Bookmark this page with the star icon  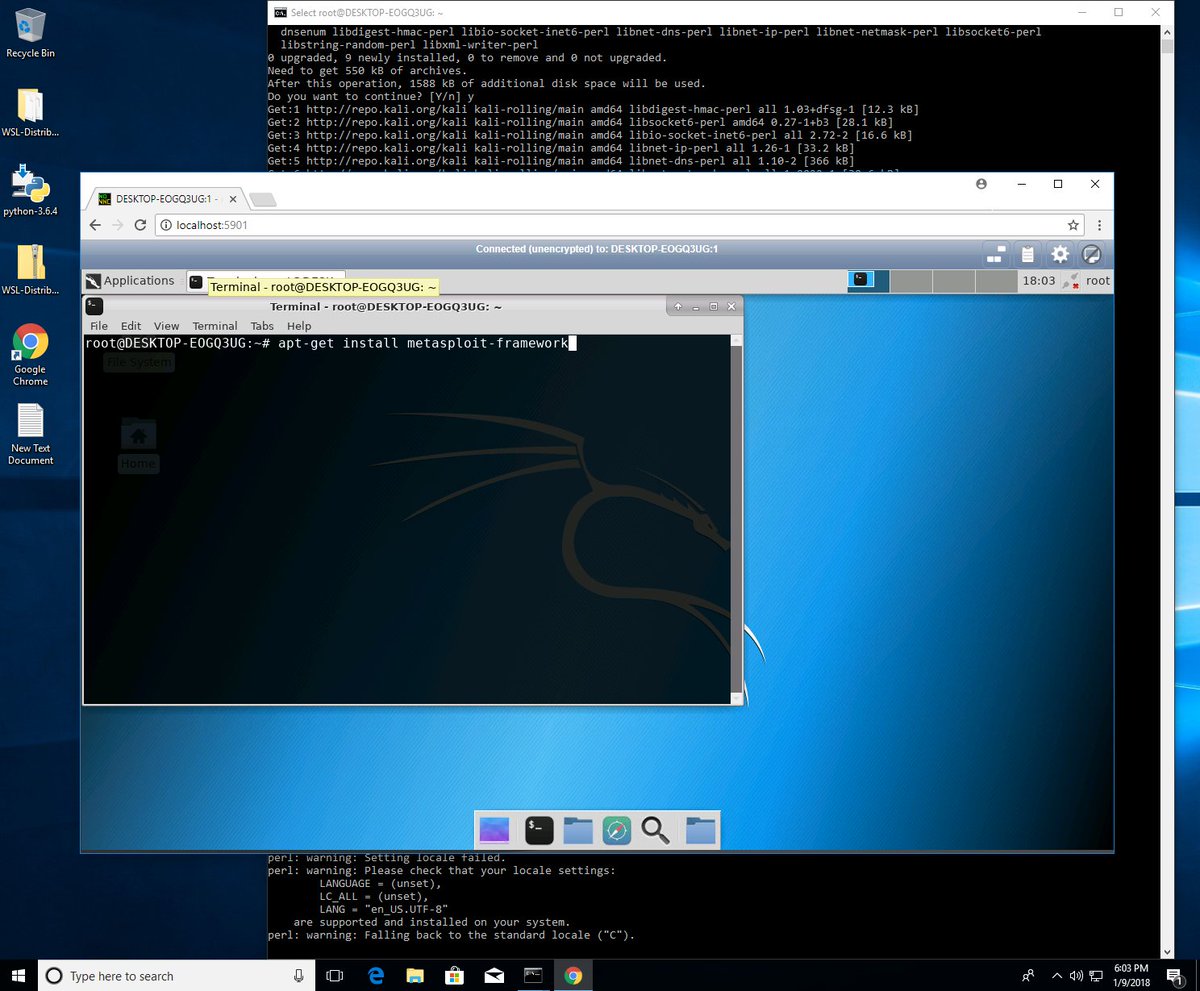pyautogui.click(x=1073, y=225)
